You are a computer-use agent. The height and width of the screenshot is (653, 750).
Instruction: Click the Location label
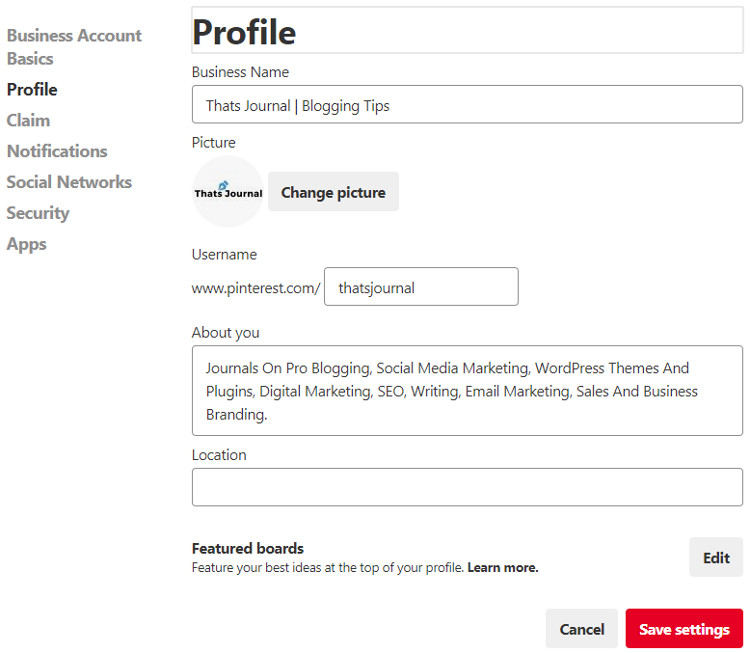tap(219, 455)
